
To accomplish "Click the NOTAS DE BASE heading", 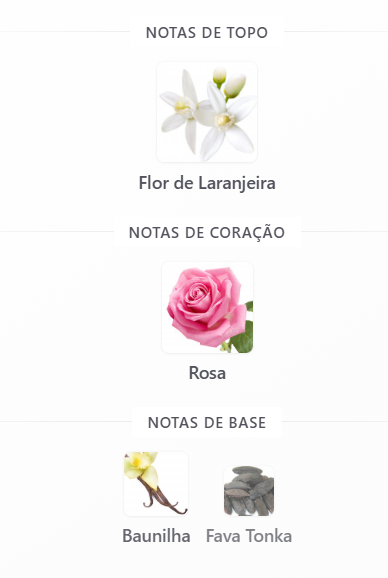I will point(207,422).
